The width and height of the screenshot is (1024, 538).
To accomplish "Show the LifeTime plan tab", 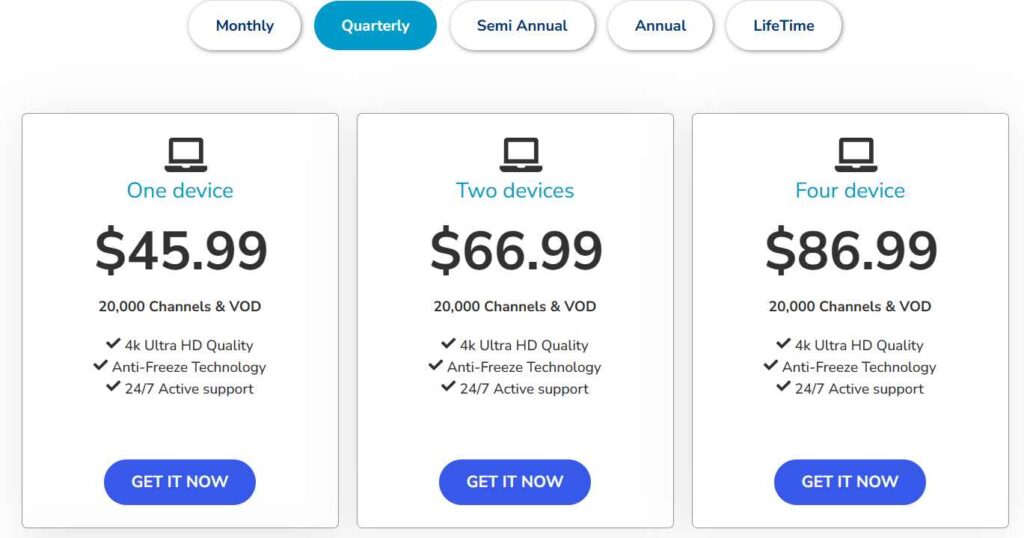I will [783, 26].
